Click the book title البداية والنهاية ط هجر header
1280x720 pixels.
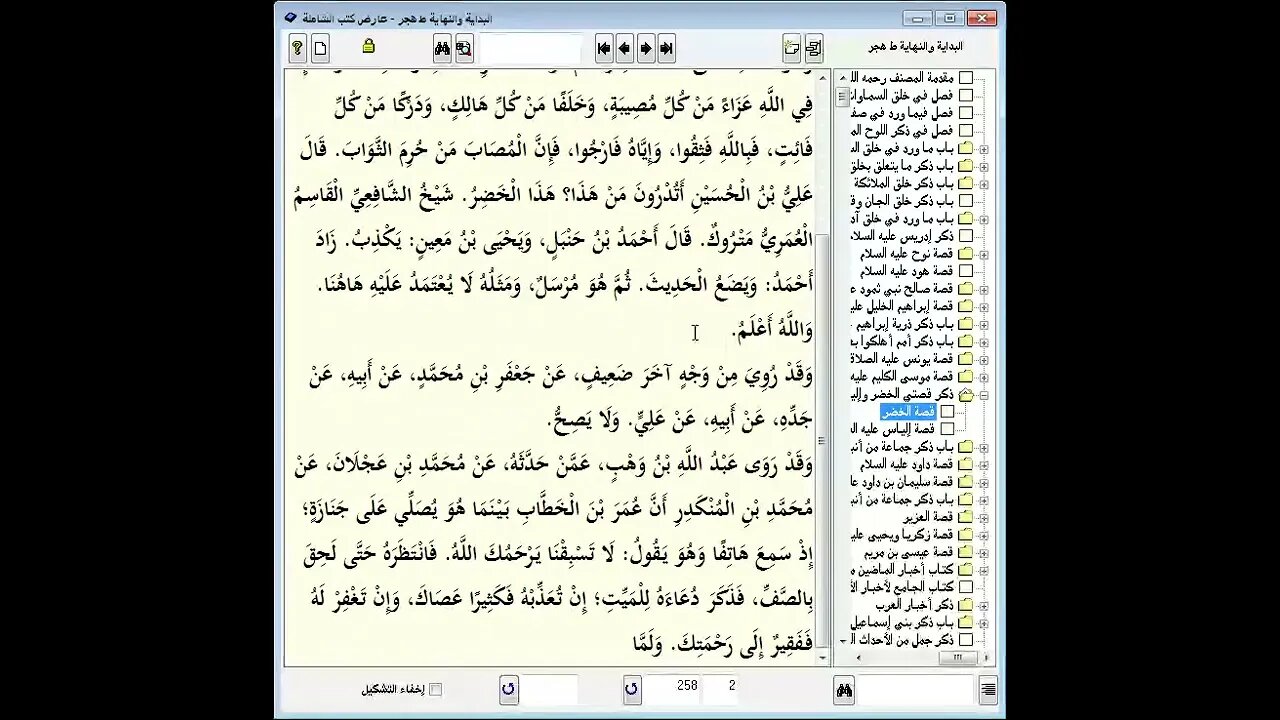[x=915, y=47]
